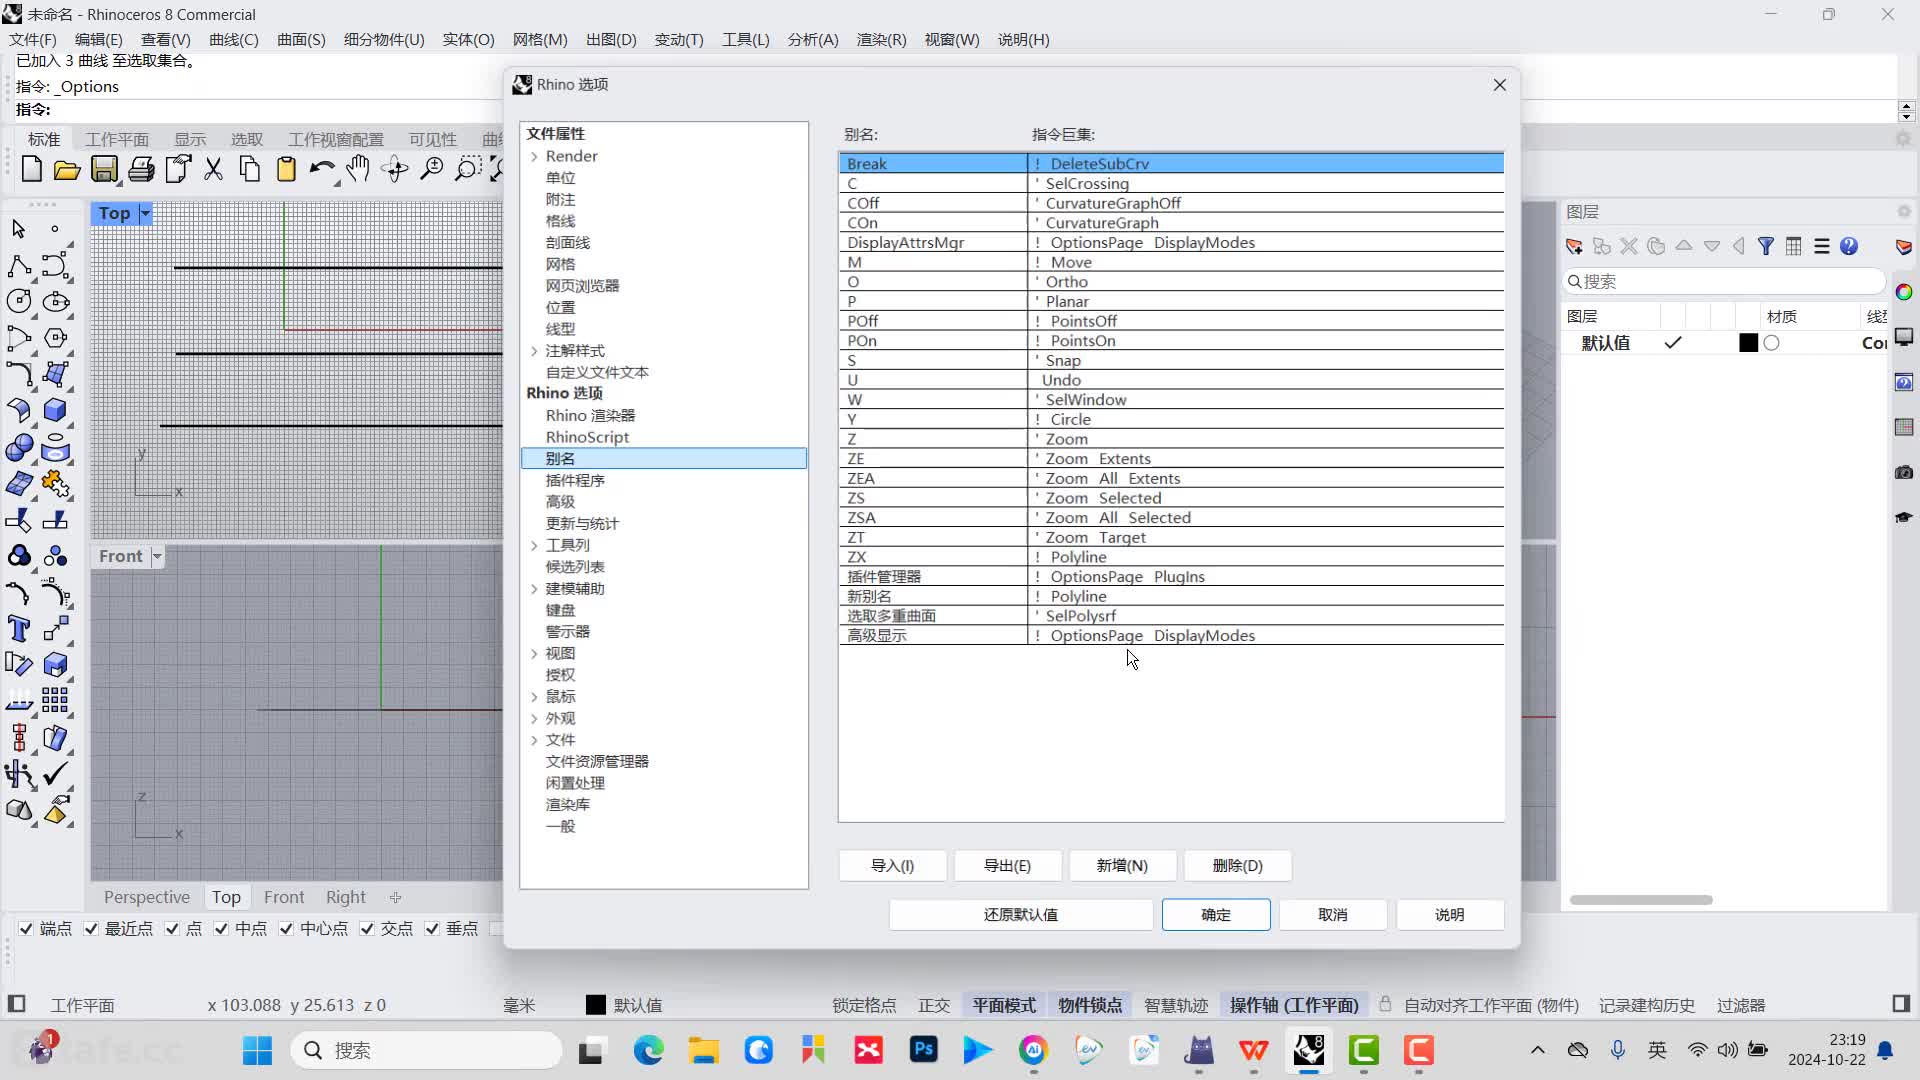Click the checkmark visibility icon on 默认值 layer
The height and width of the screenshot is (1080, 1920).
1672,343
